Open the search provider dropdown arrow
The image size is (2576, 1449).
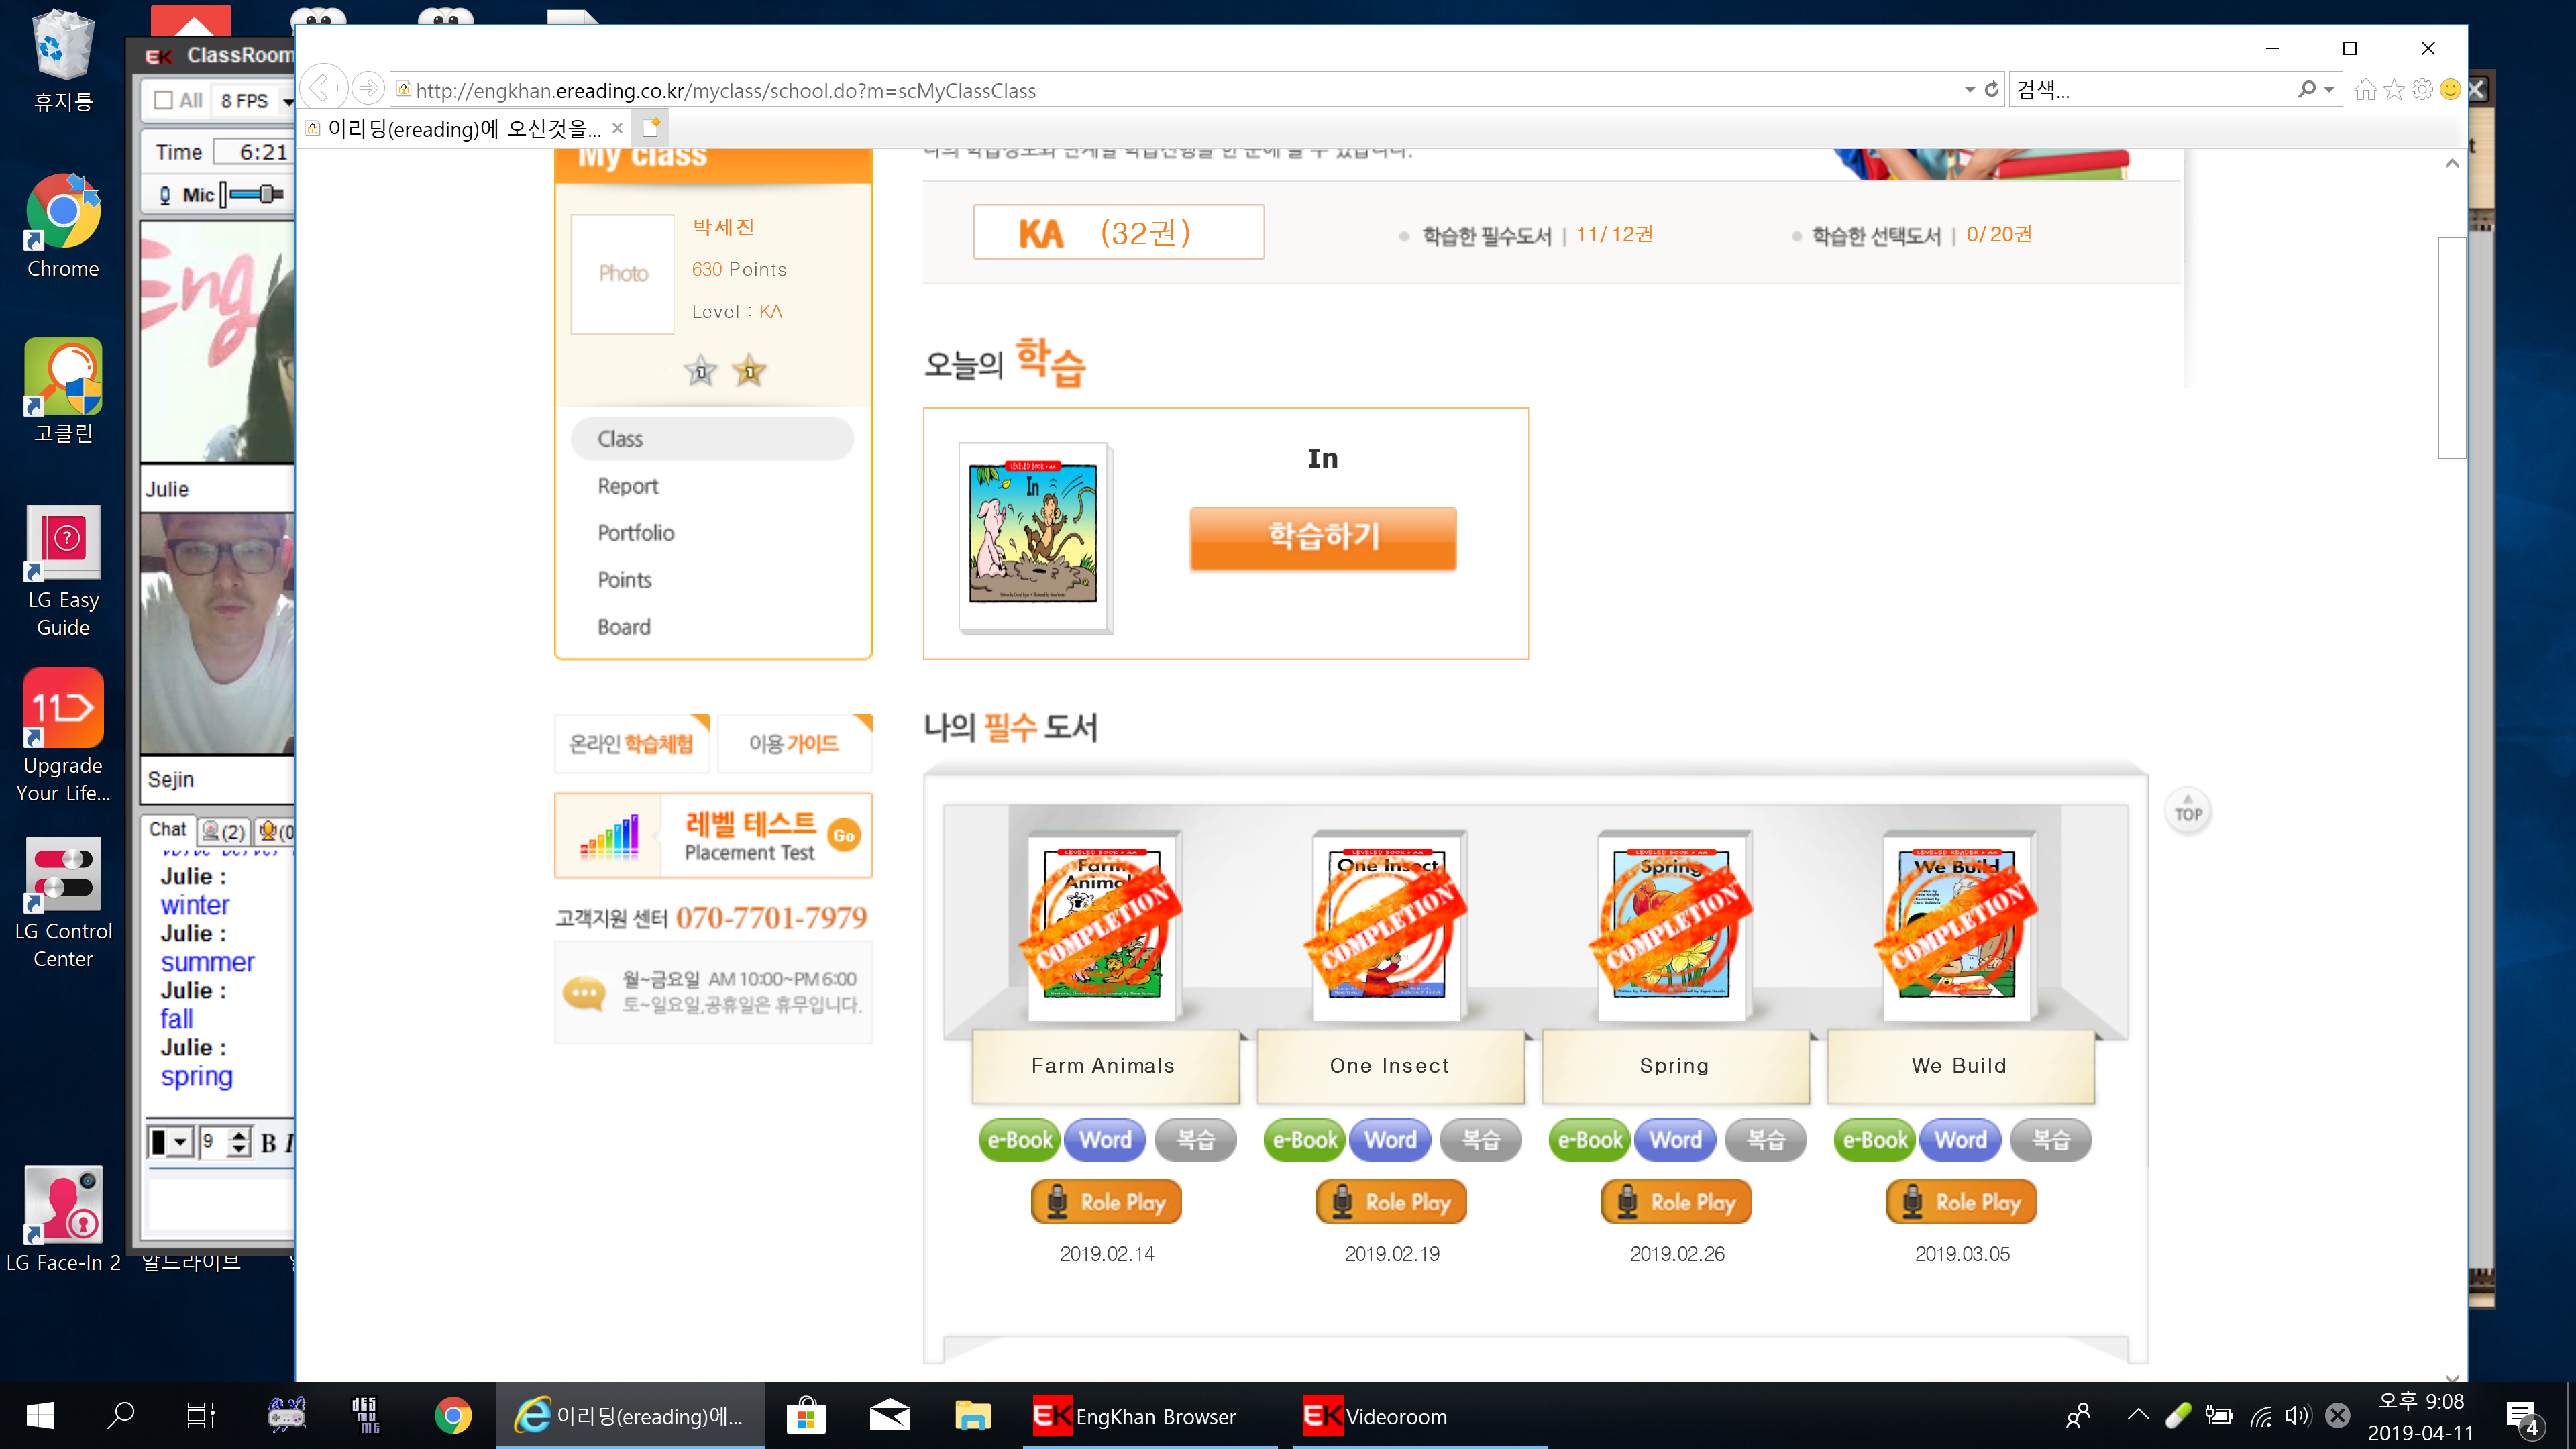pos(2329,90)
